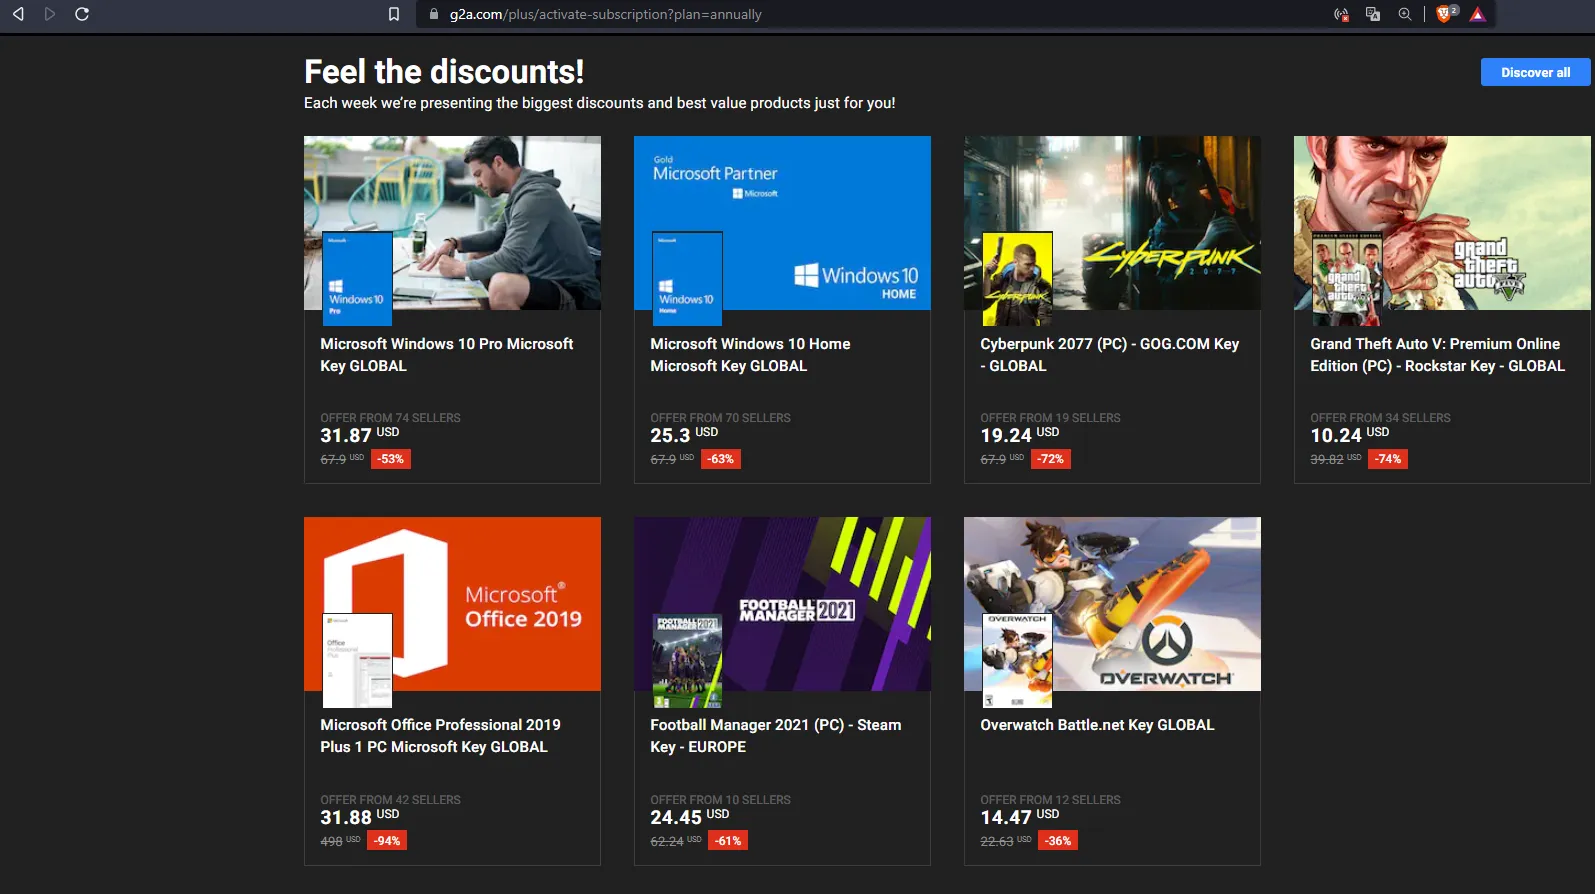Open the Brave Rewards triangle icon
This screenshot has height=894, width=1595.
[1477, 14]
